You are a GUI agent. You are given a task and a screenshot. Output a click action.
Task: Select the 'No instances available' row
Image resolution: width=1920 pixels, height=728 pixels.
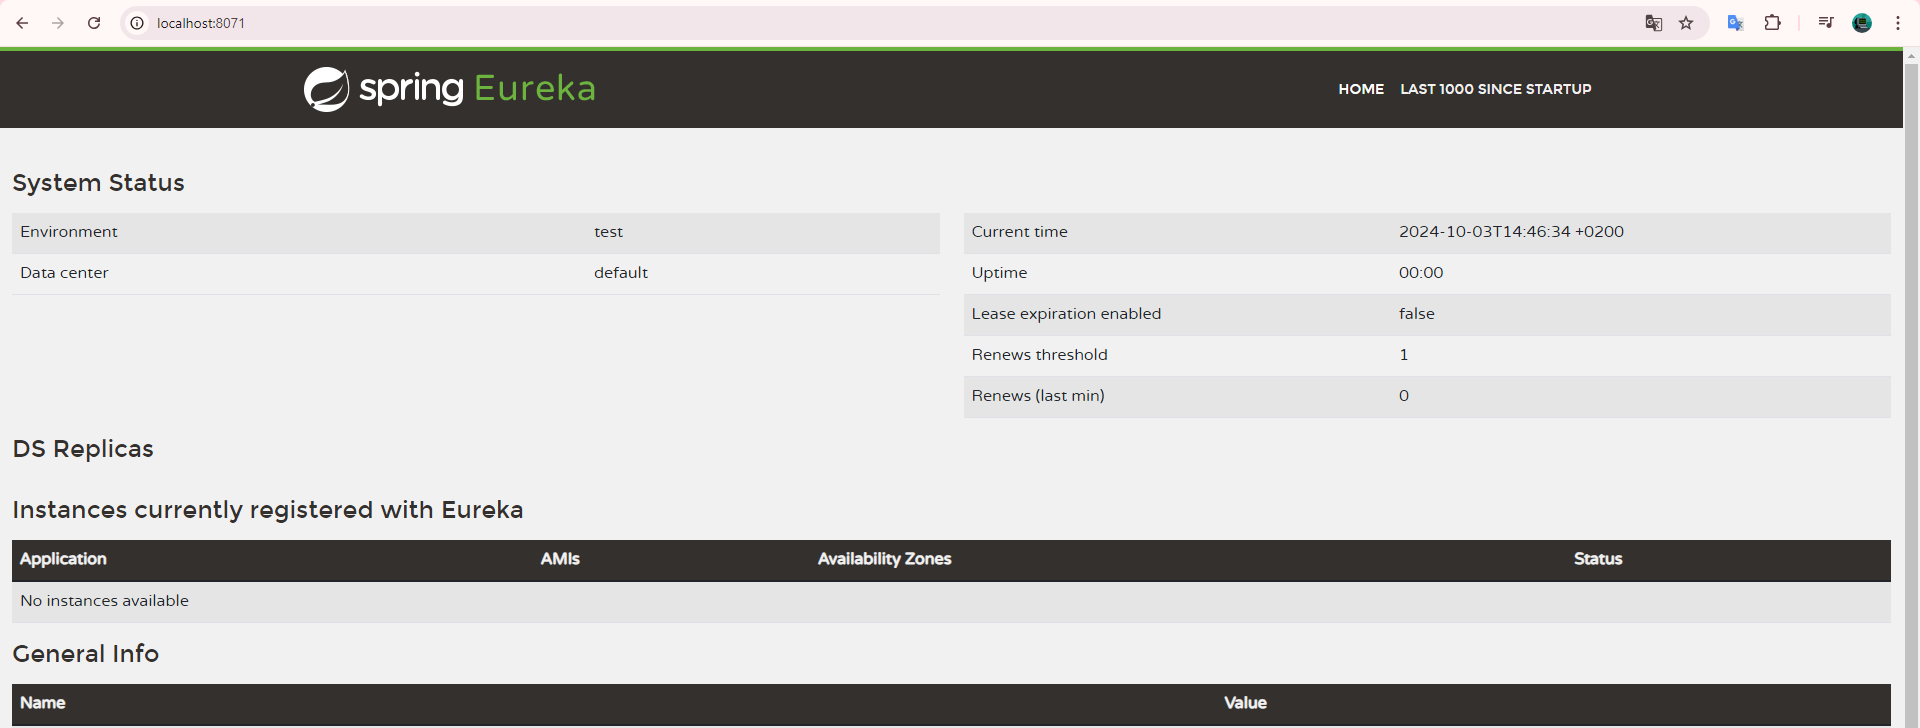951,601
